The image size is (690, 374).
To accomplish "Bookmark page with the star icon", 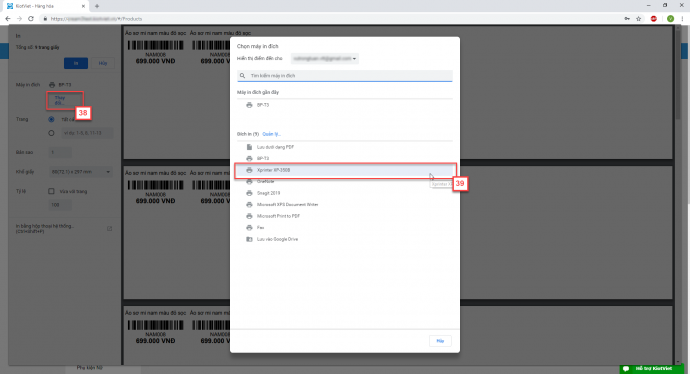I will pyautogui.click(x=639, y=18).
